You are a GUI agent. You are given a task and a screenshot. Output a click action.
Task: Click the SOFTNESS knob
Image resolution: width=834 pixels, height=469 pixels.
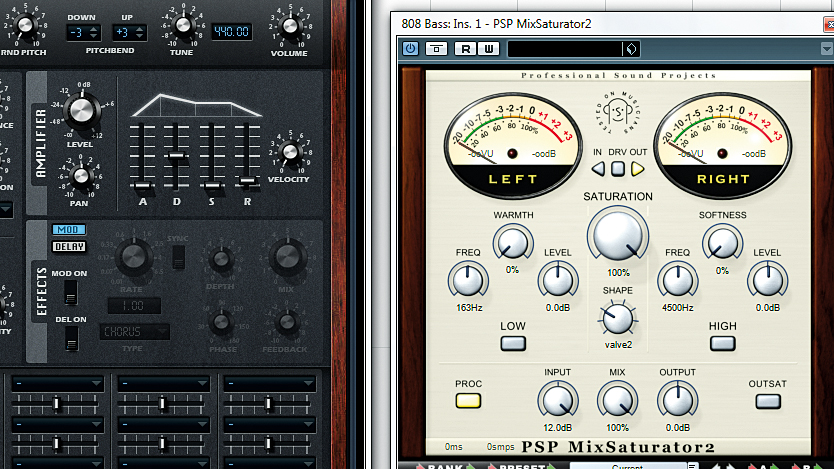pyautogui.click(x=722, y=242)
